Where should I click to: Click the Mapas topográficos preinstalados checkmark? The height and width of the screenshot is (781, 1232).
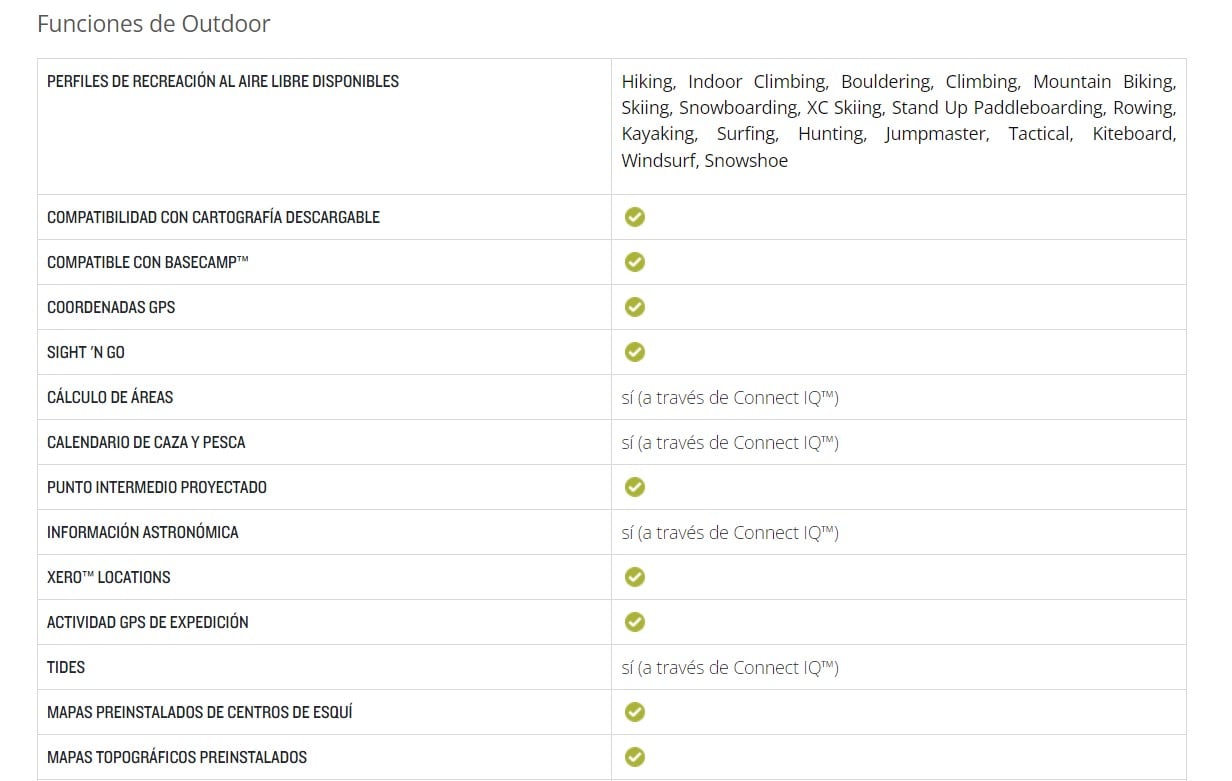coord(634,757)
